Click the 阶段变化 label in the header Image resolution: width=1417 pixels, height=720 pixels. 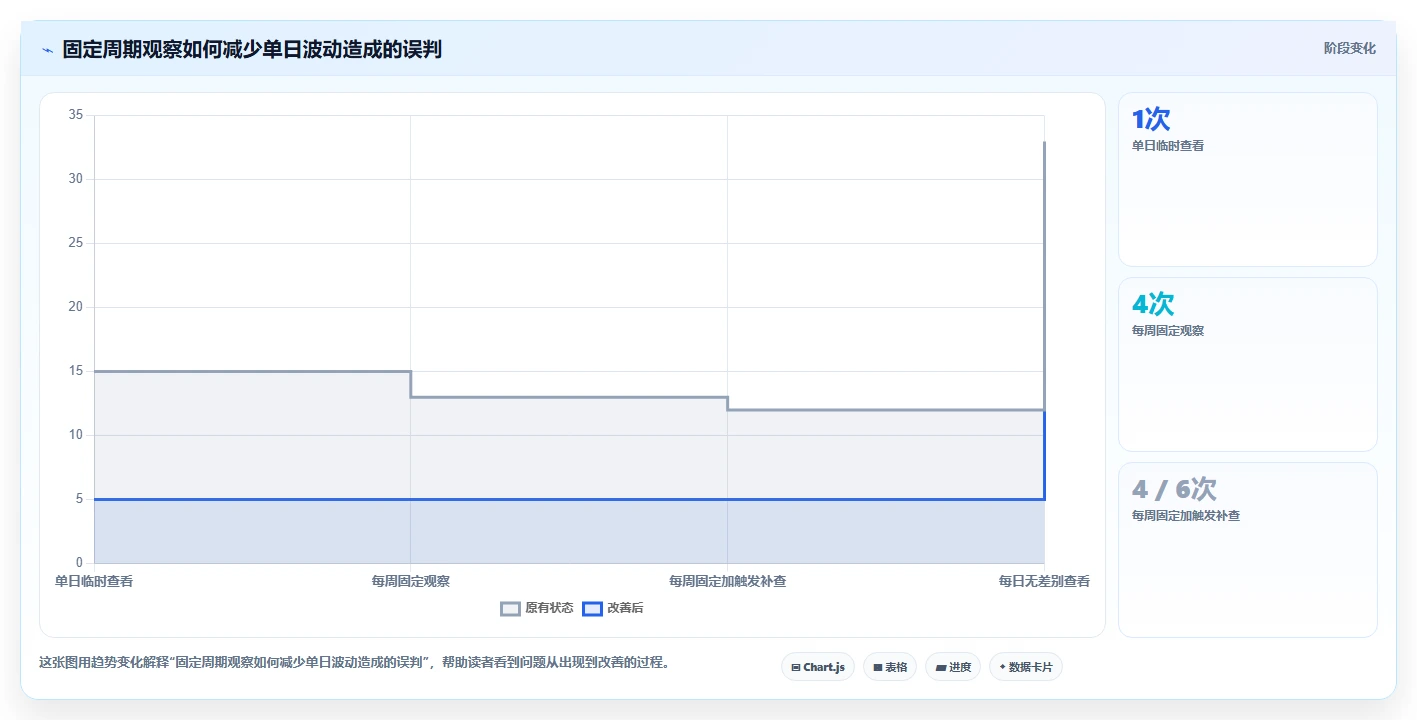1350,49
